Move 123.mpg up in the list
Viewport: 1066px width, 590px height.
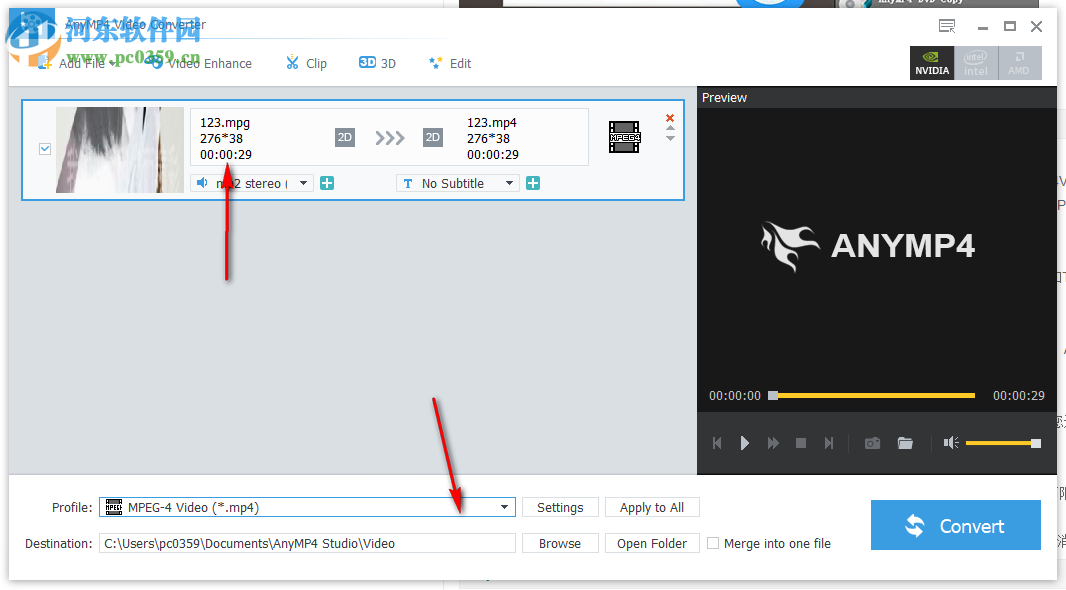670,128
